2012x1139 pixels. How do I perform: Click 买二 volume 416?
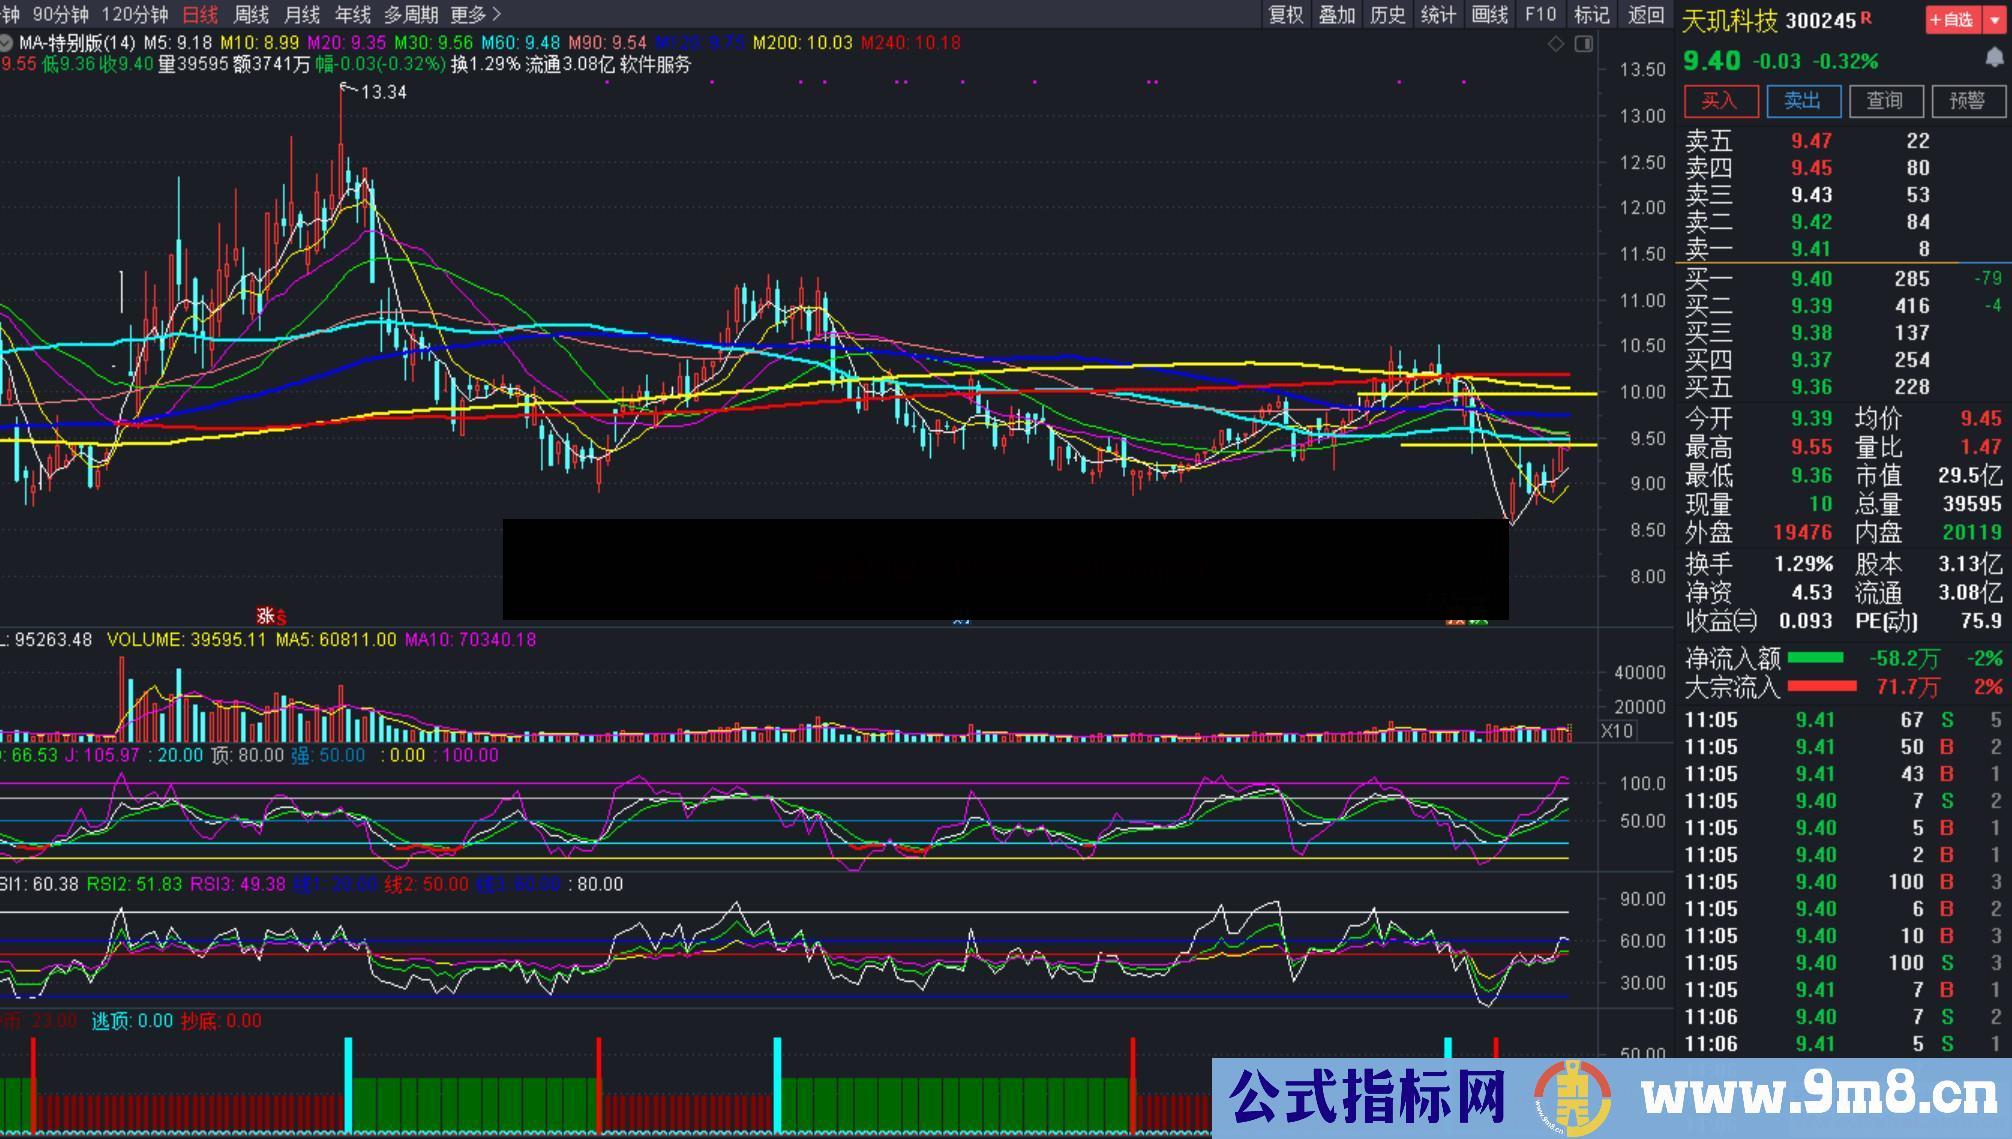tap(1912, 306)
